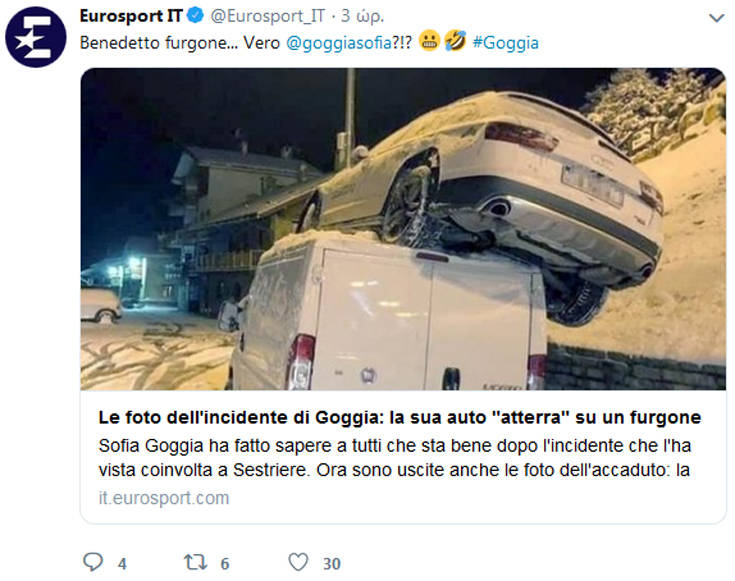Viewport: 735px width, 581px height.
Task: Open the @Eurosport_IT handle link
Action: [268, 16]
